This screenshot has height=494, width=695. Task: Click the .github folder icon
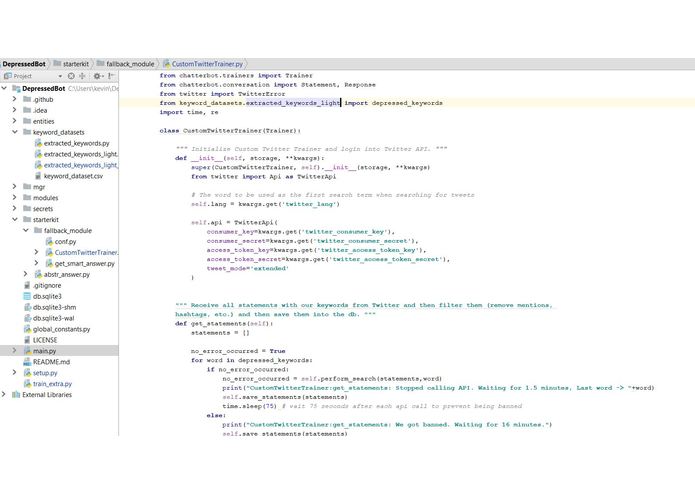(x=27, y=99)
